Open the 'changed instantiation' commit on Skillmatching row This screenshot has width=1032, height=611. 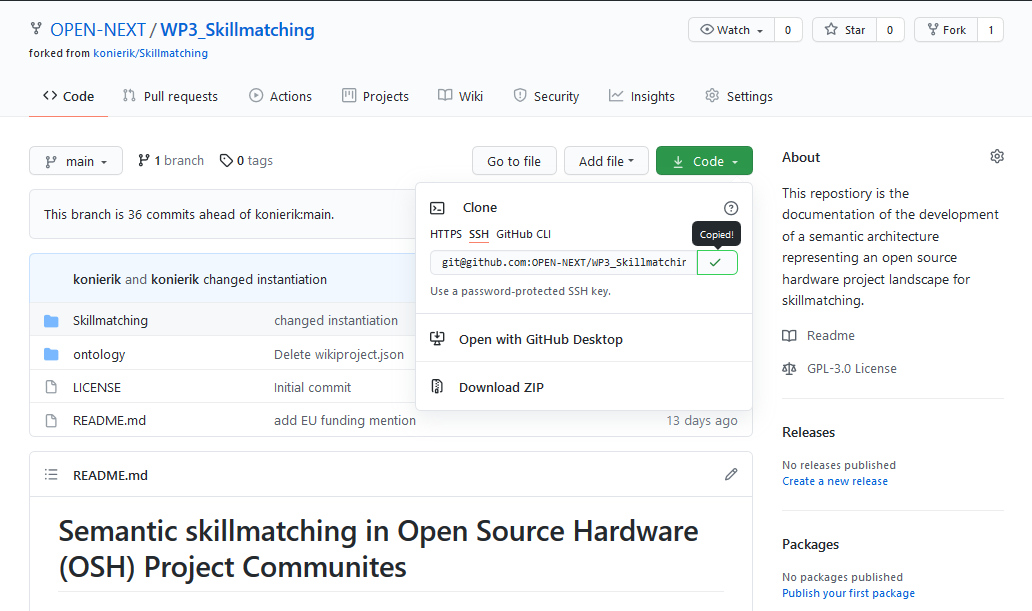336,321
